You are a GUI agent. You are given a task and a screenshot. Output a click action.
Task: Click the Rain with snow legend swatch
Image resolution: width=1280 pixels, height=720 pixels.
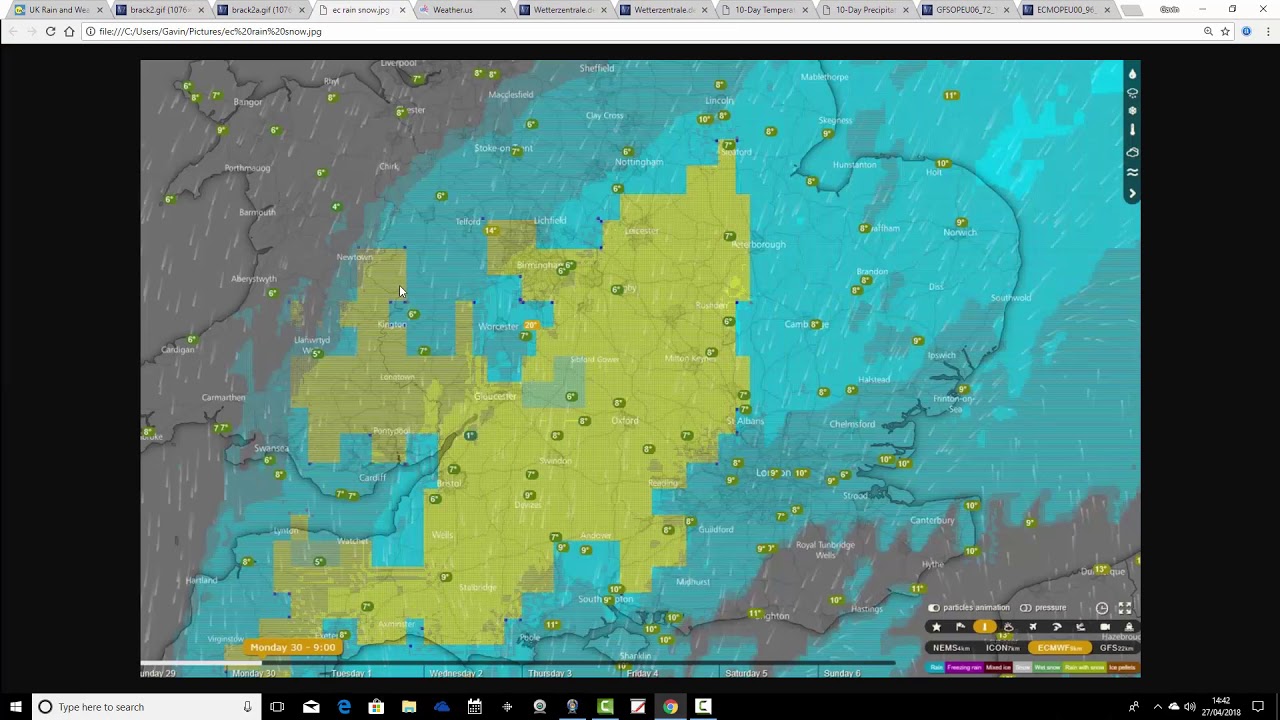tap(1085, 668)
